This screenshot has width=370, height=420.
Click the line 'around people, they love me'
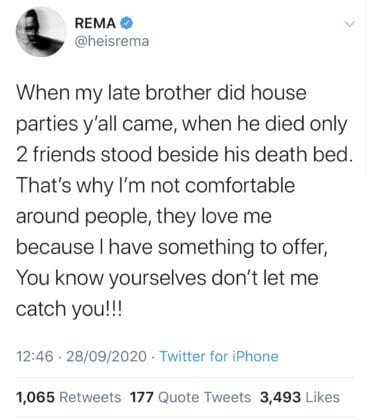[144, 217]
